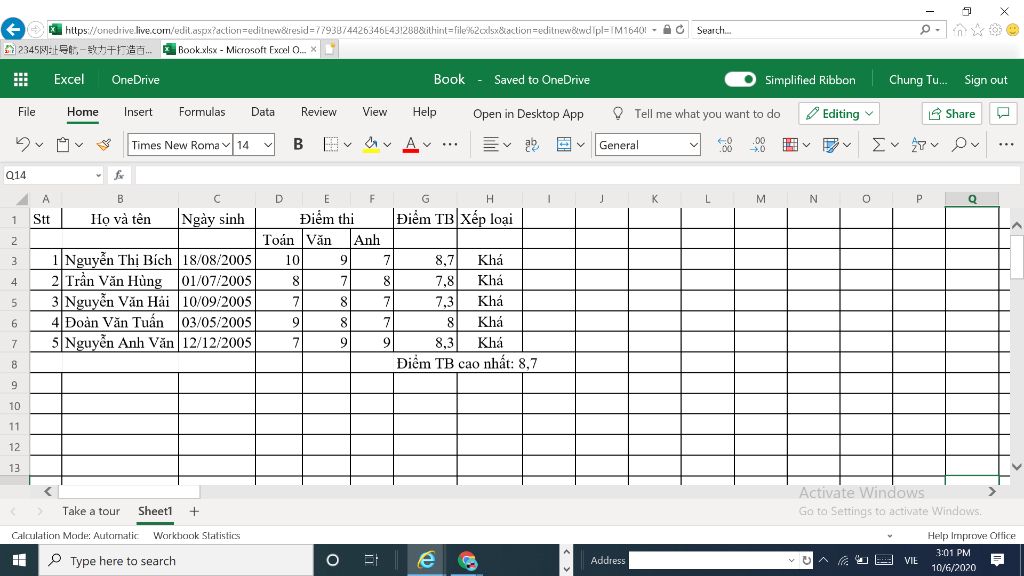Expand the Undo dropdown arrow

tap(39, 144)
